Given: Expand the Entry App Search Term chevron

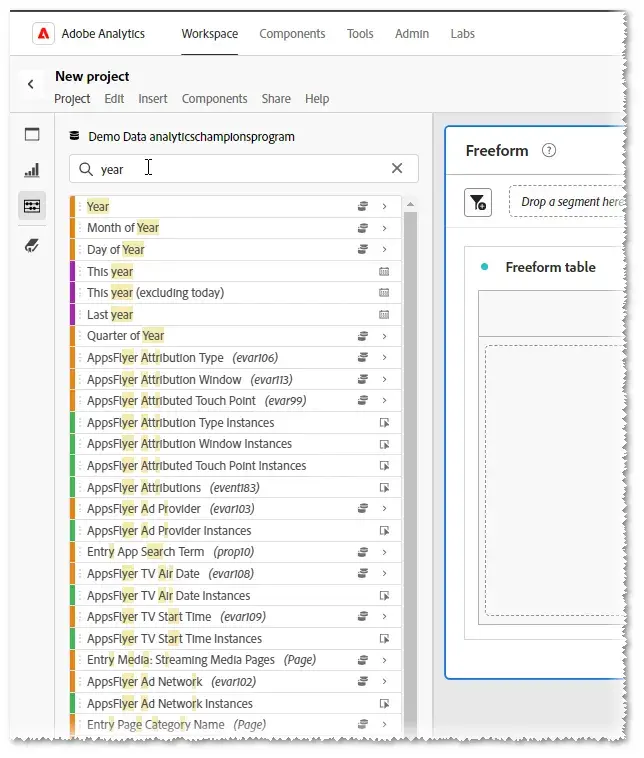Looking at the screenshot, I should tap(384, 552).
